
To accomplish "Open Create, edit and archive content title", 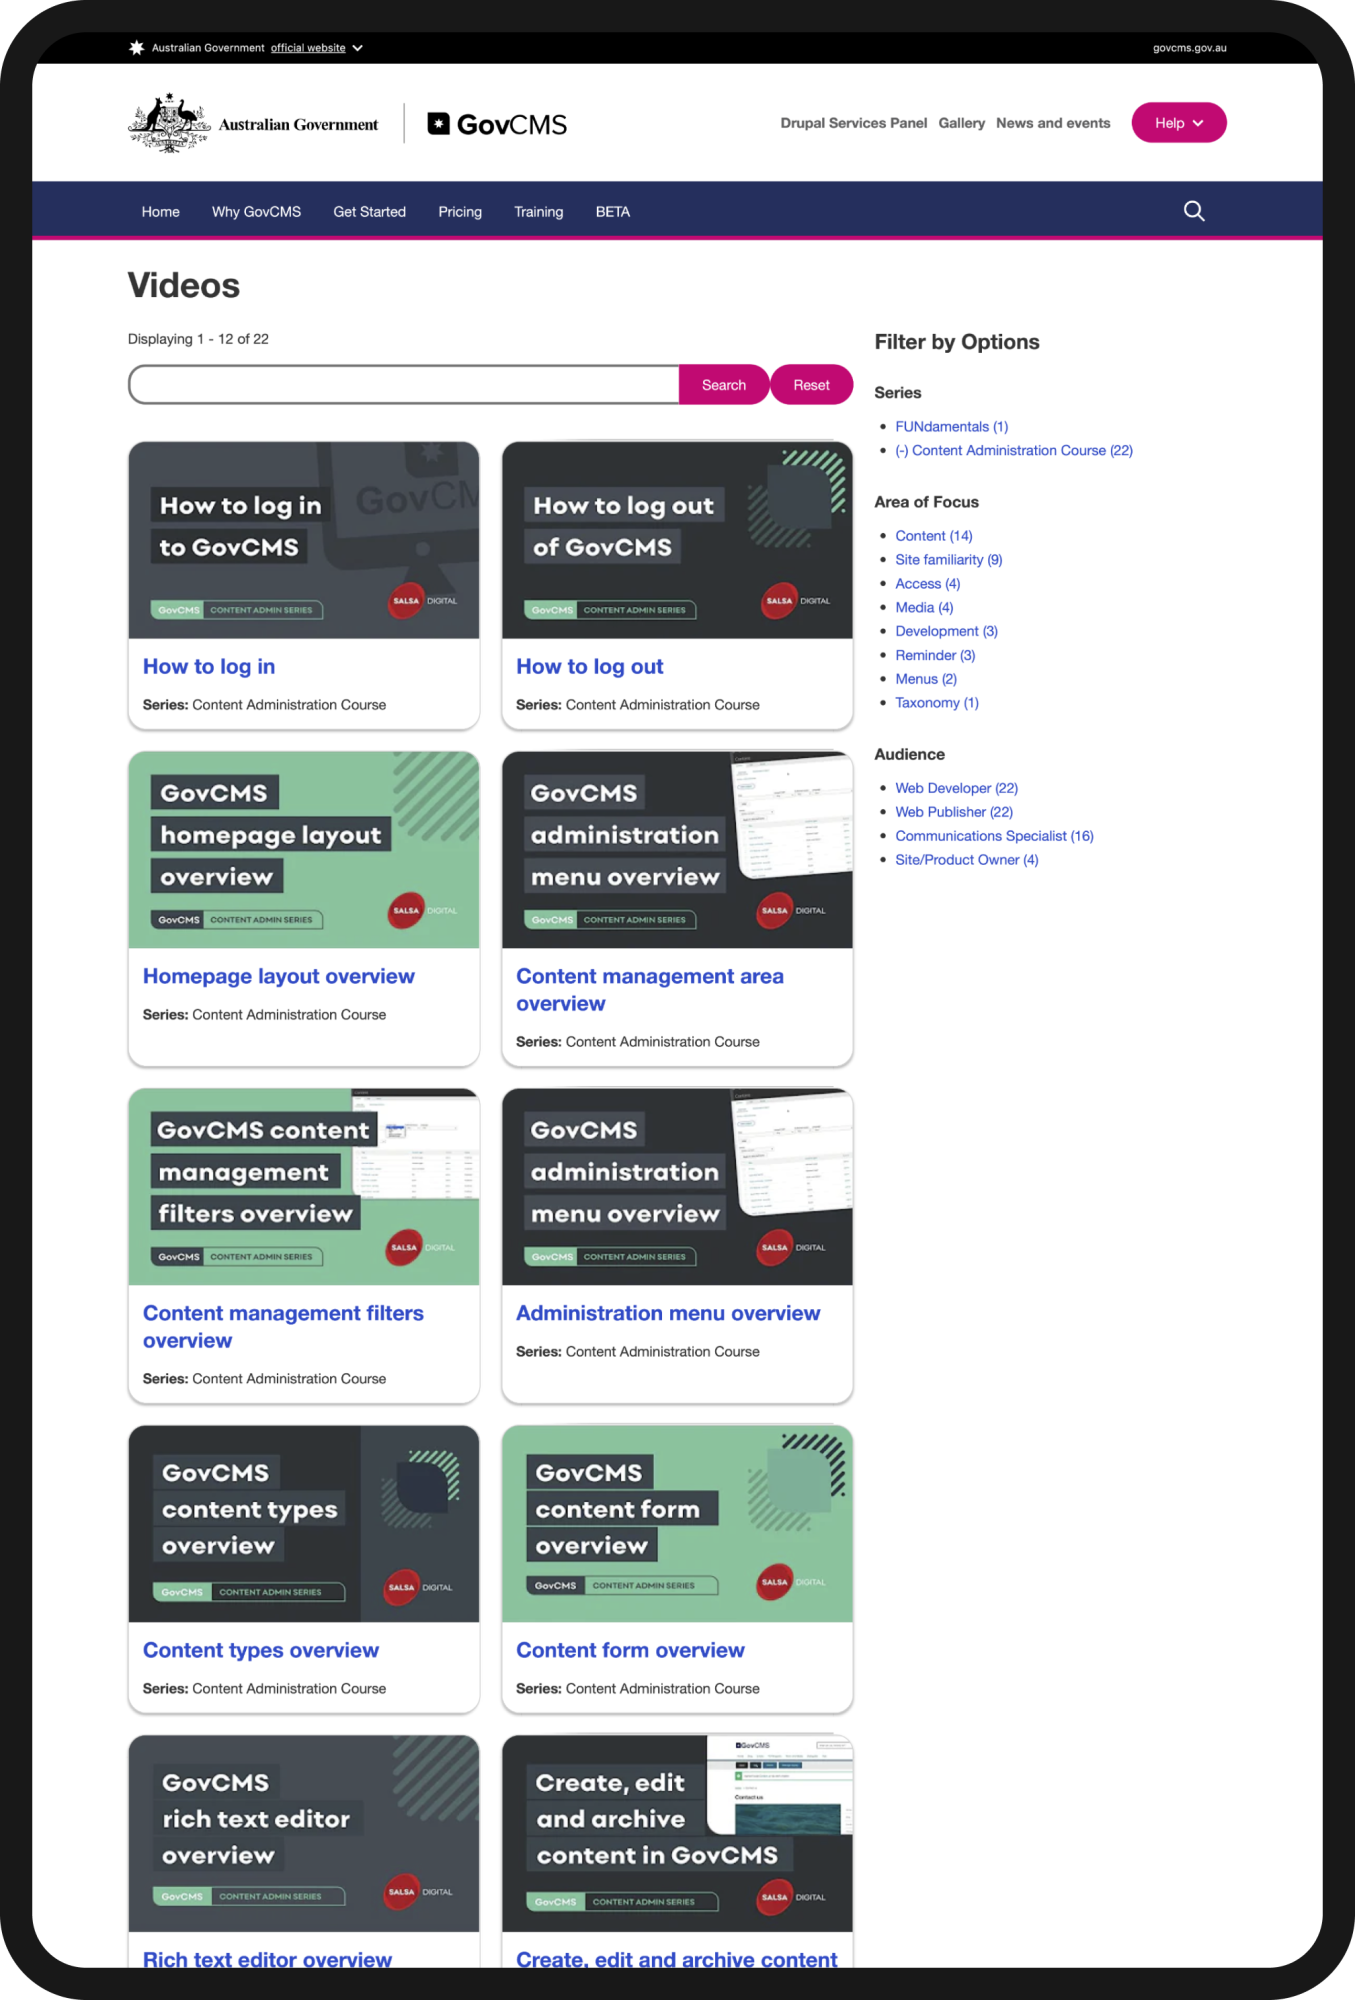I will point(677,1959).
